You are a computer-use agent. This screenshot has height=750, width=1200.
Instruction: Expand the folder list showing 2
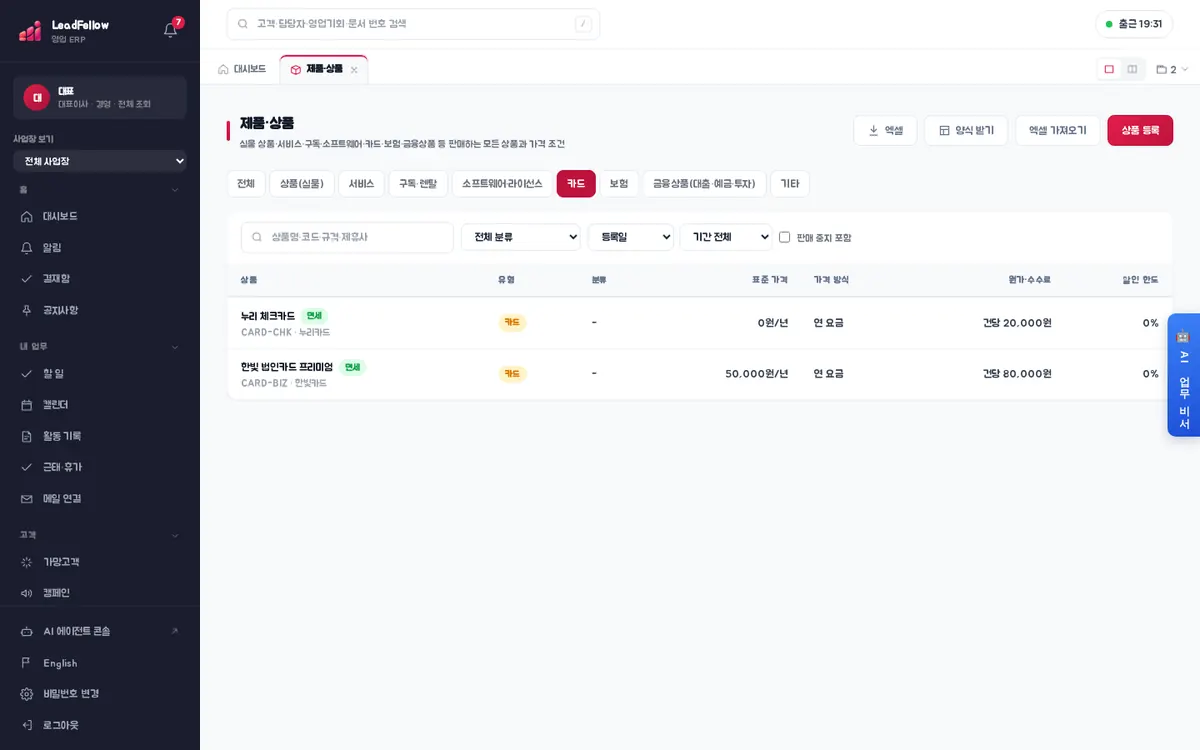(x=1172, y=70)
